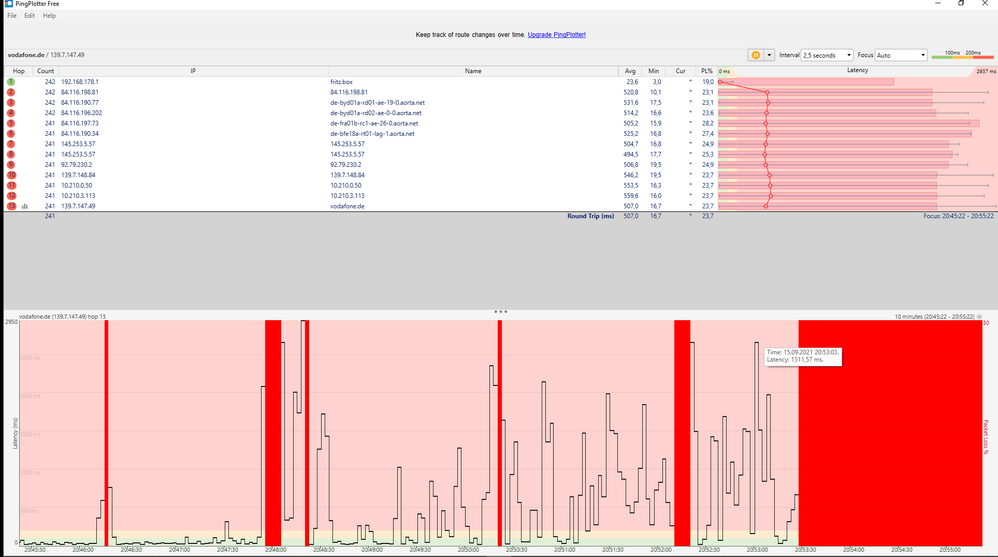Screen dimensions: 998x557
Task: Select the fritz.box name cell
Action: pyautogui.click(x=341, y=82)
